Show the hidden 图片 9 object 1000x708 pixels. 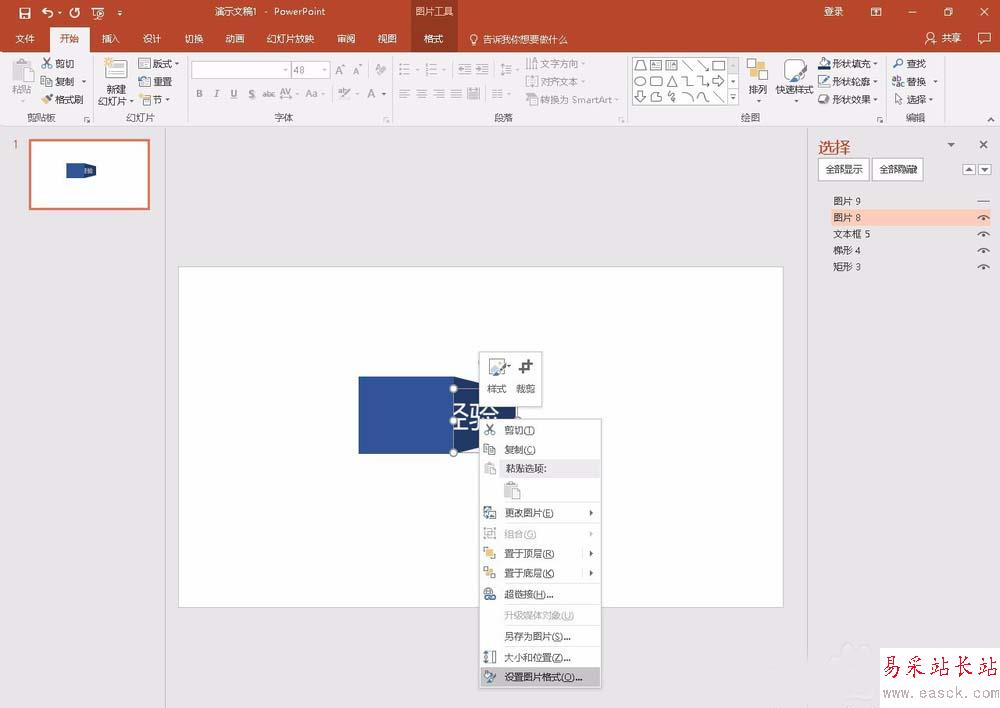pos(983,201)
